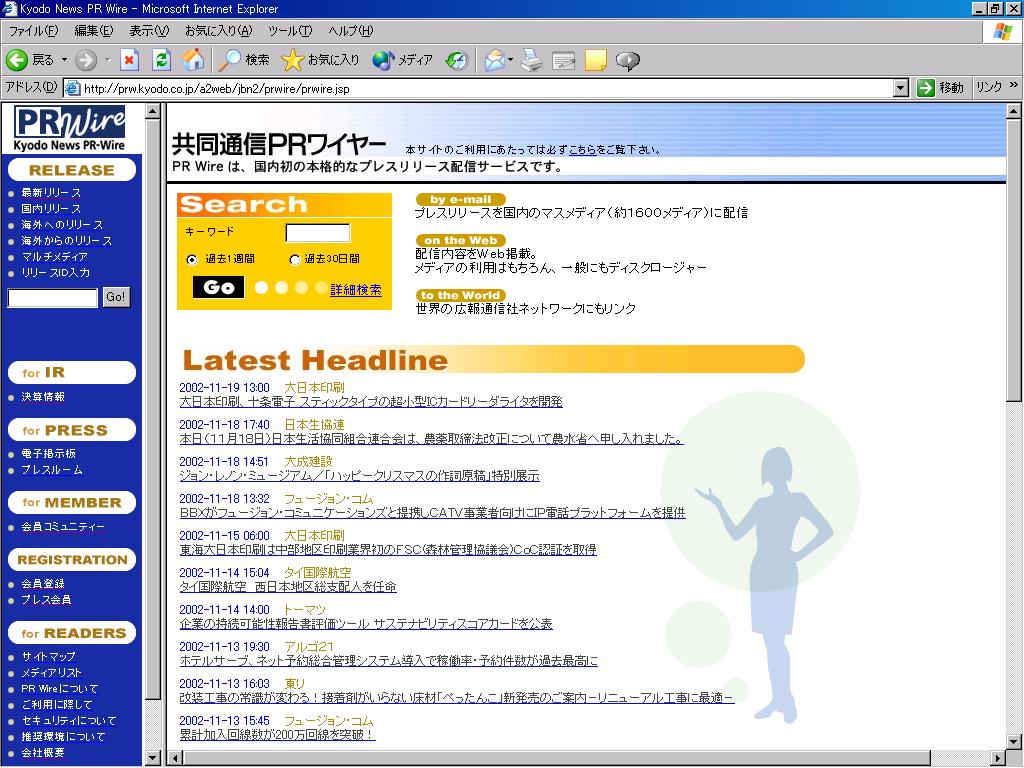Open sidebar link プレスルーム
The image size is (1024, 768).
click(x=52, y=470)
